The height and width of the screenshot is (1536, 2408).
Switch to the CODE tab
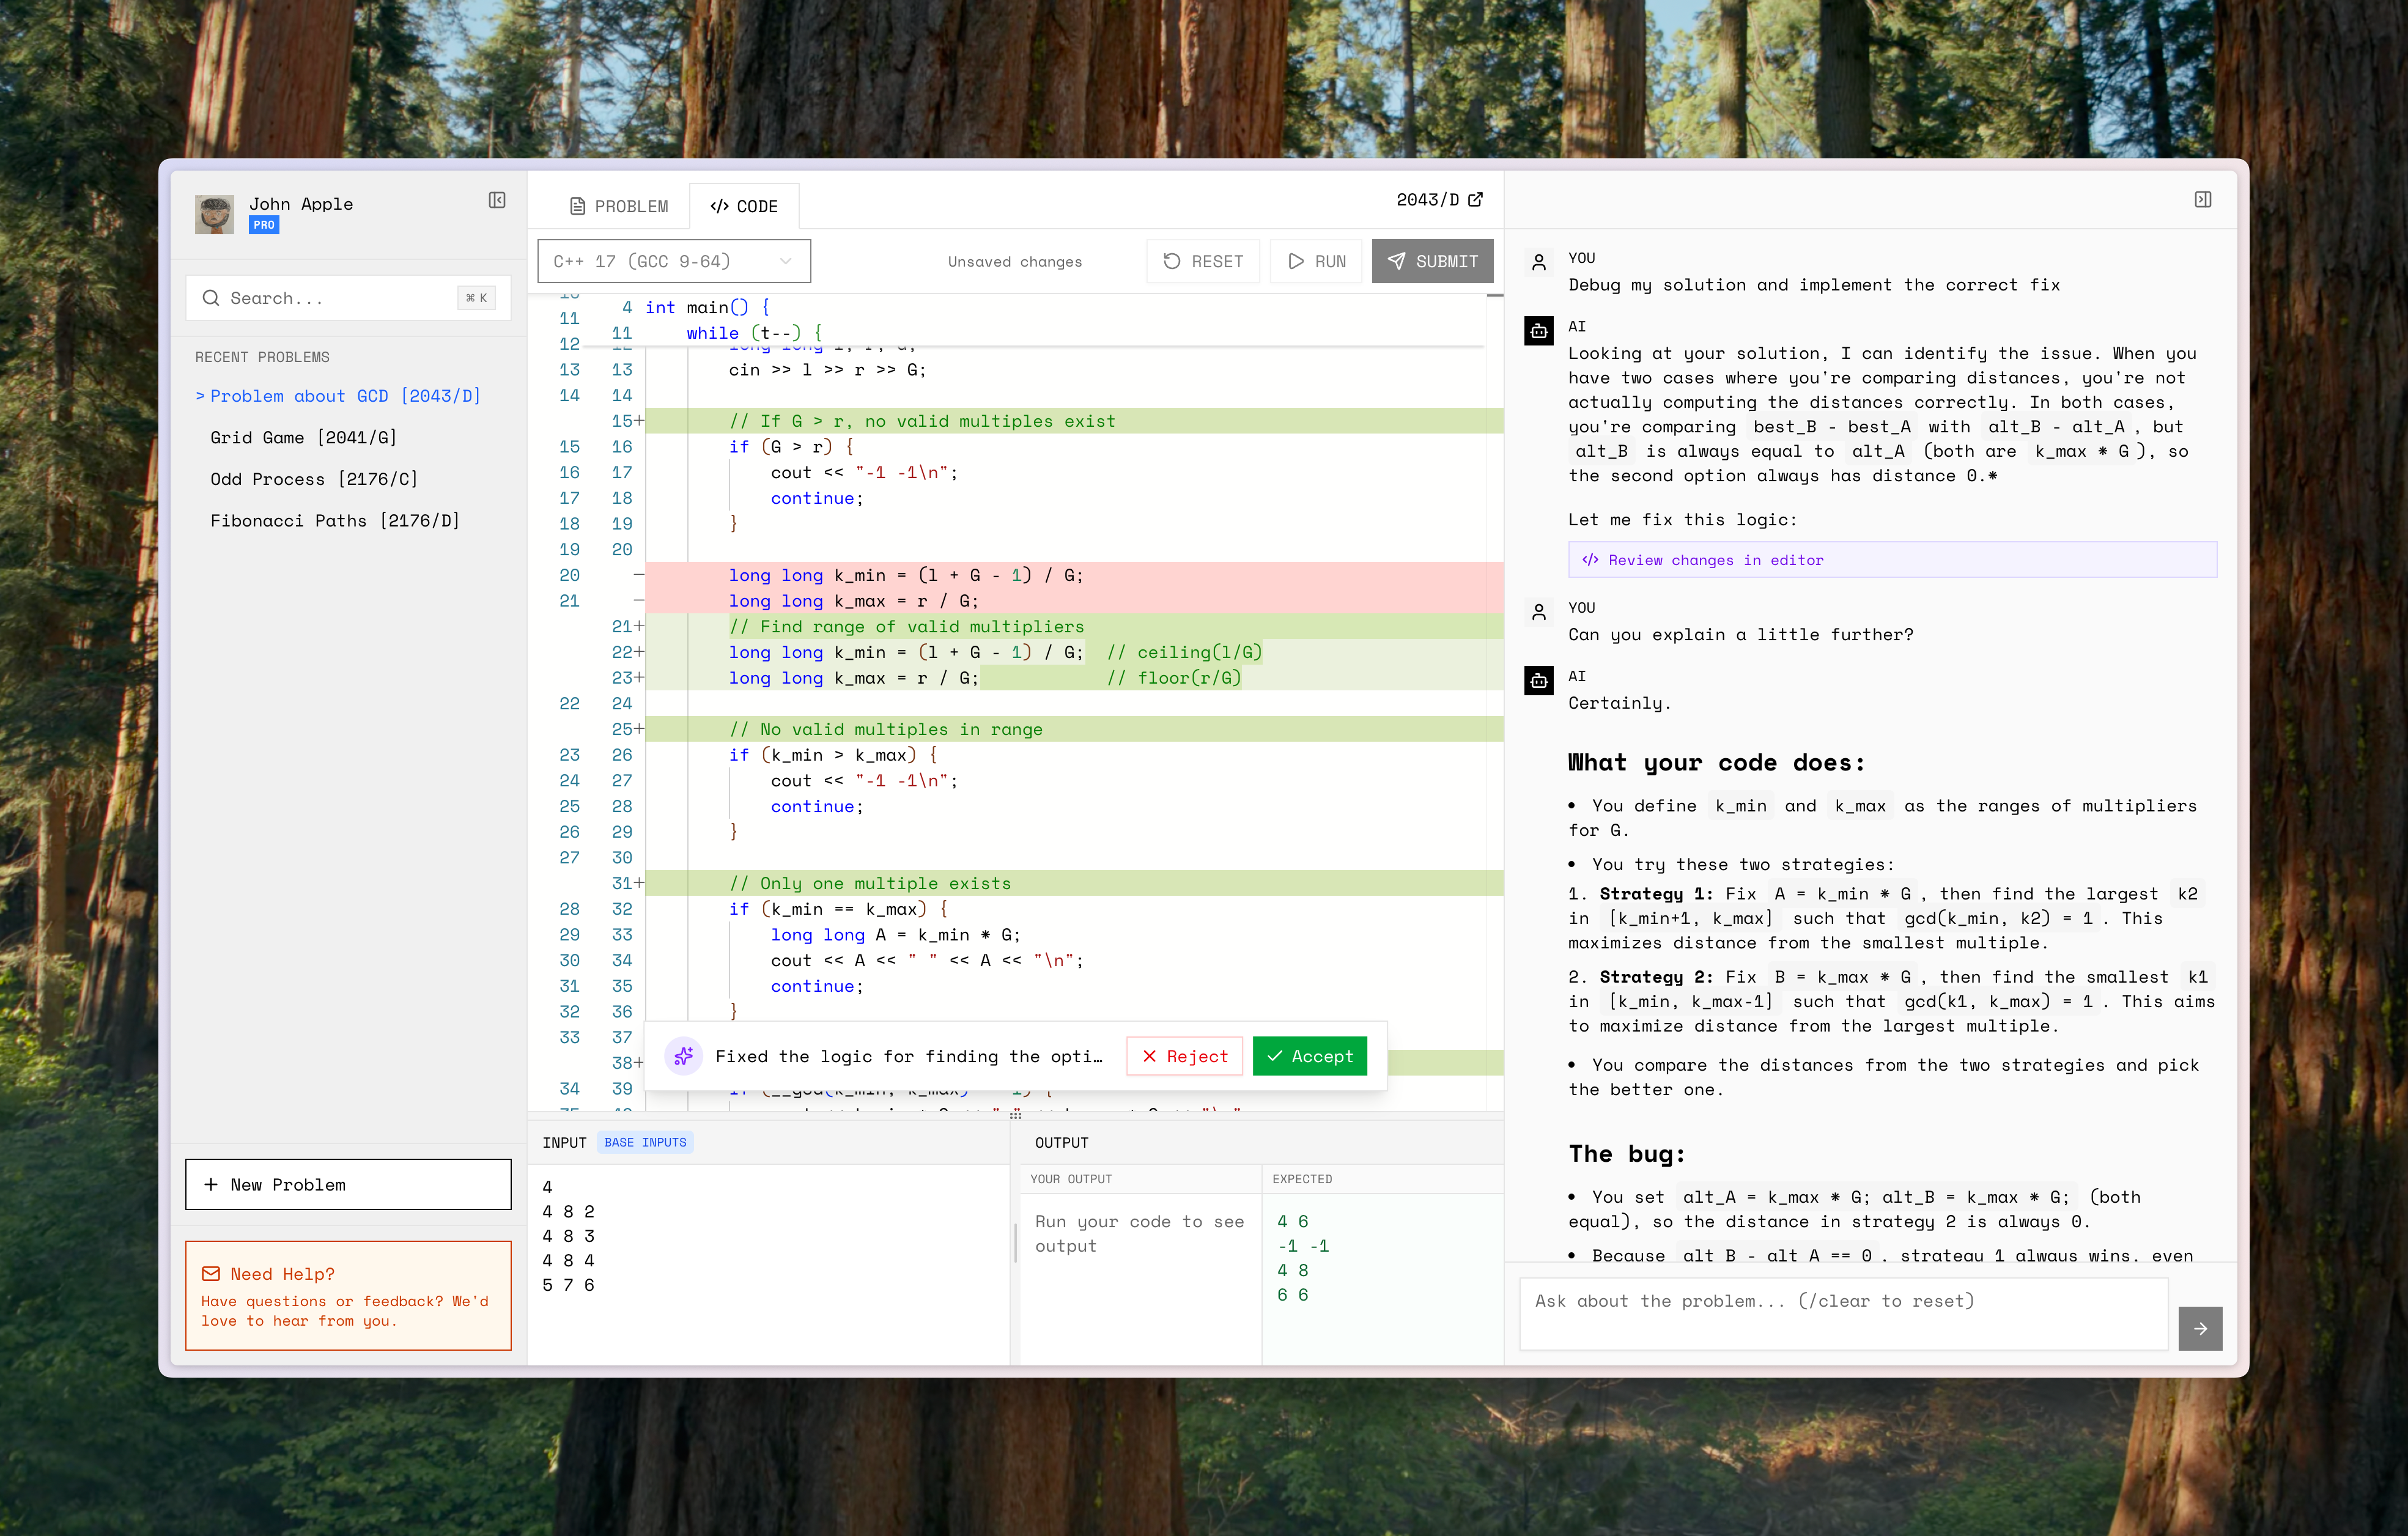click(x=744, y=206)
